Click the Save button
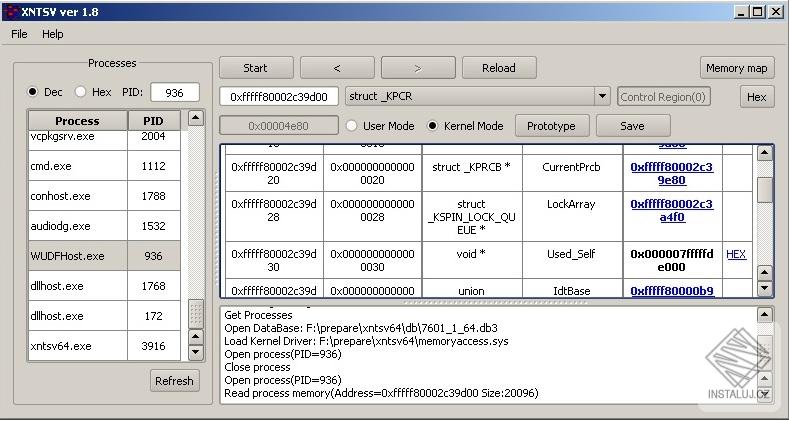 [633, 126]
